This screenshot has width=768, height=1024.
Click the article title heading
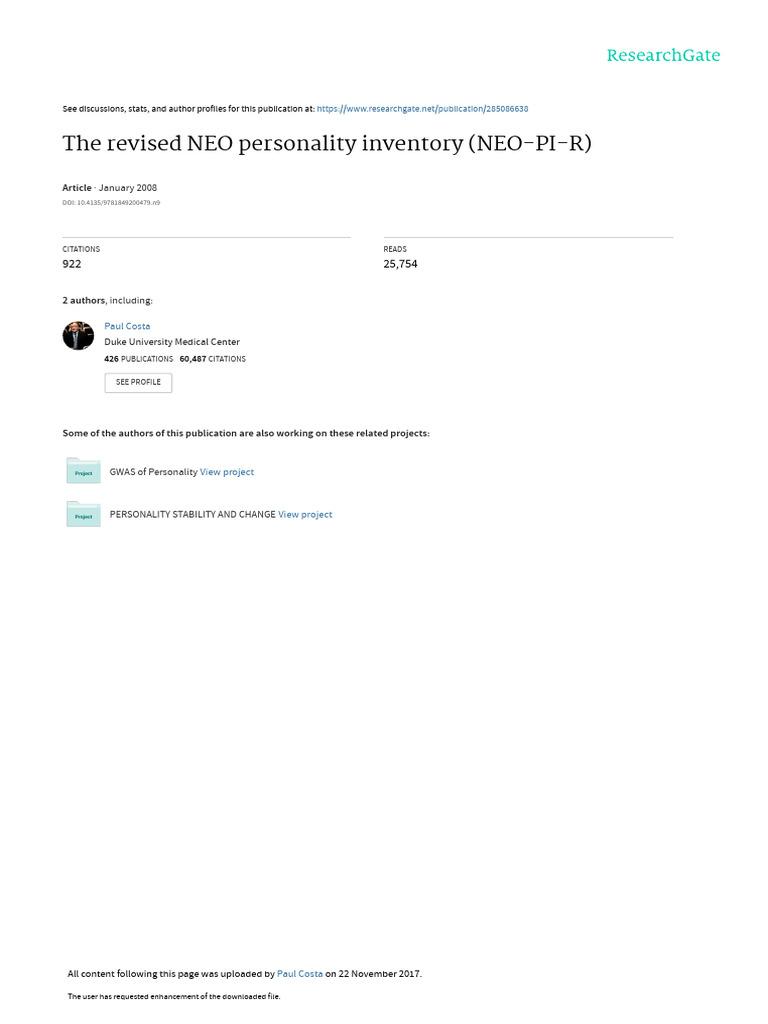(x=327, y=143)
